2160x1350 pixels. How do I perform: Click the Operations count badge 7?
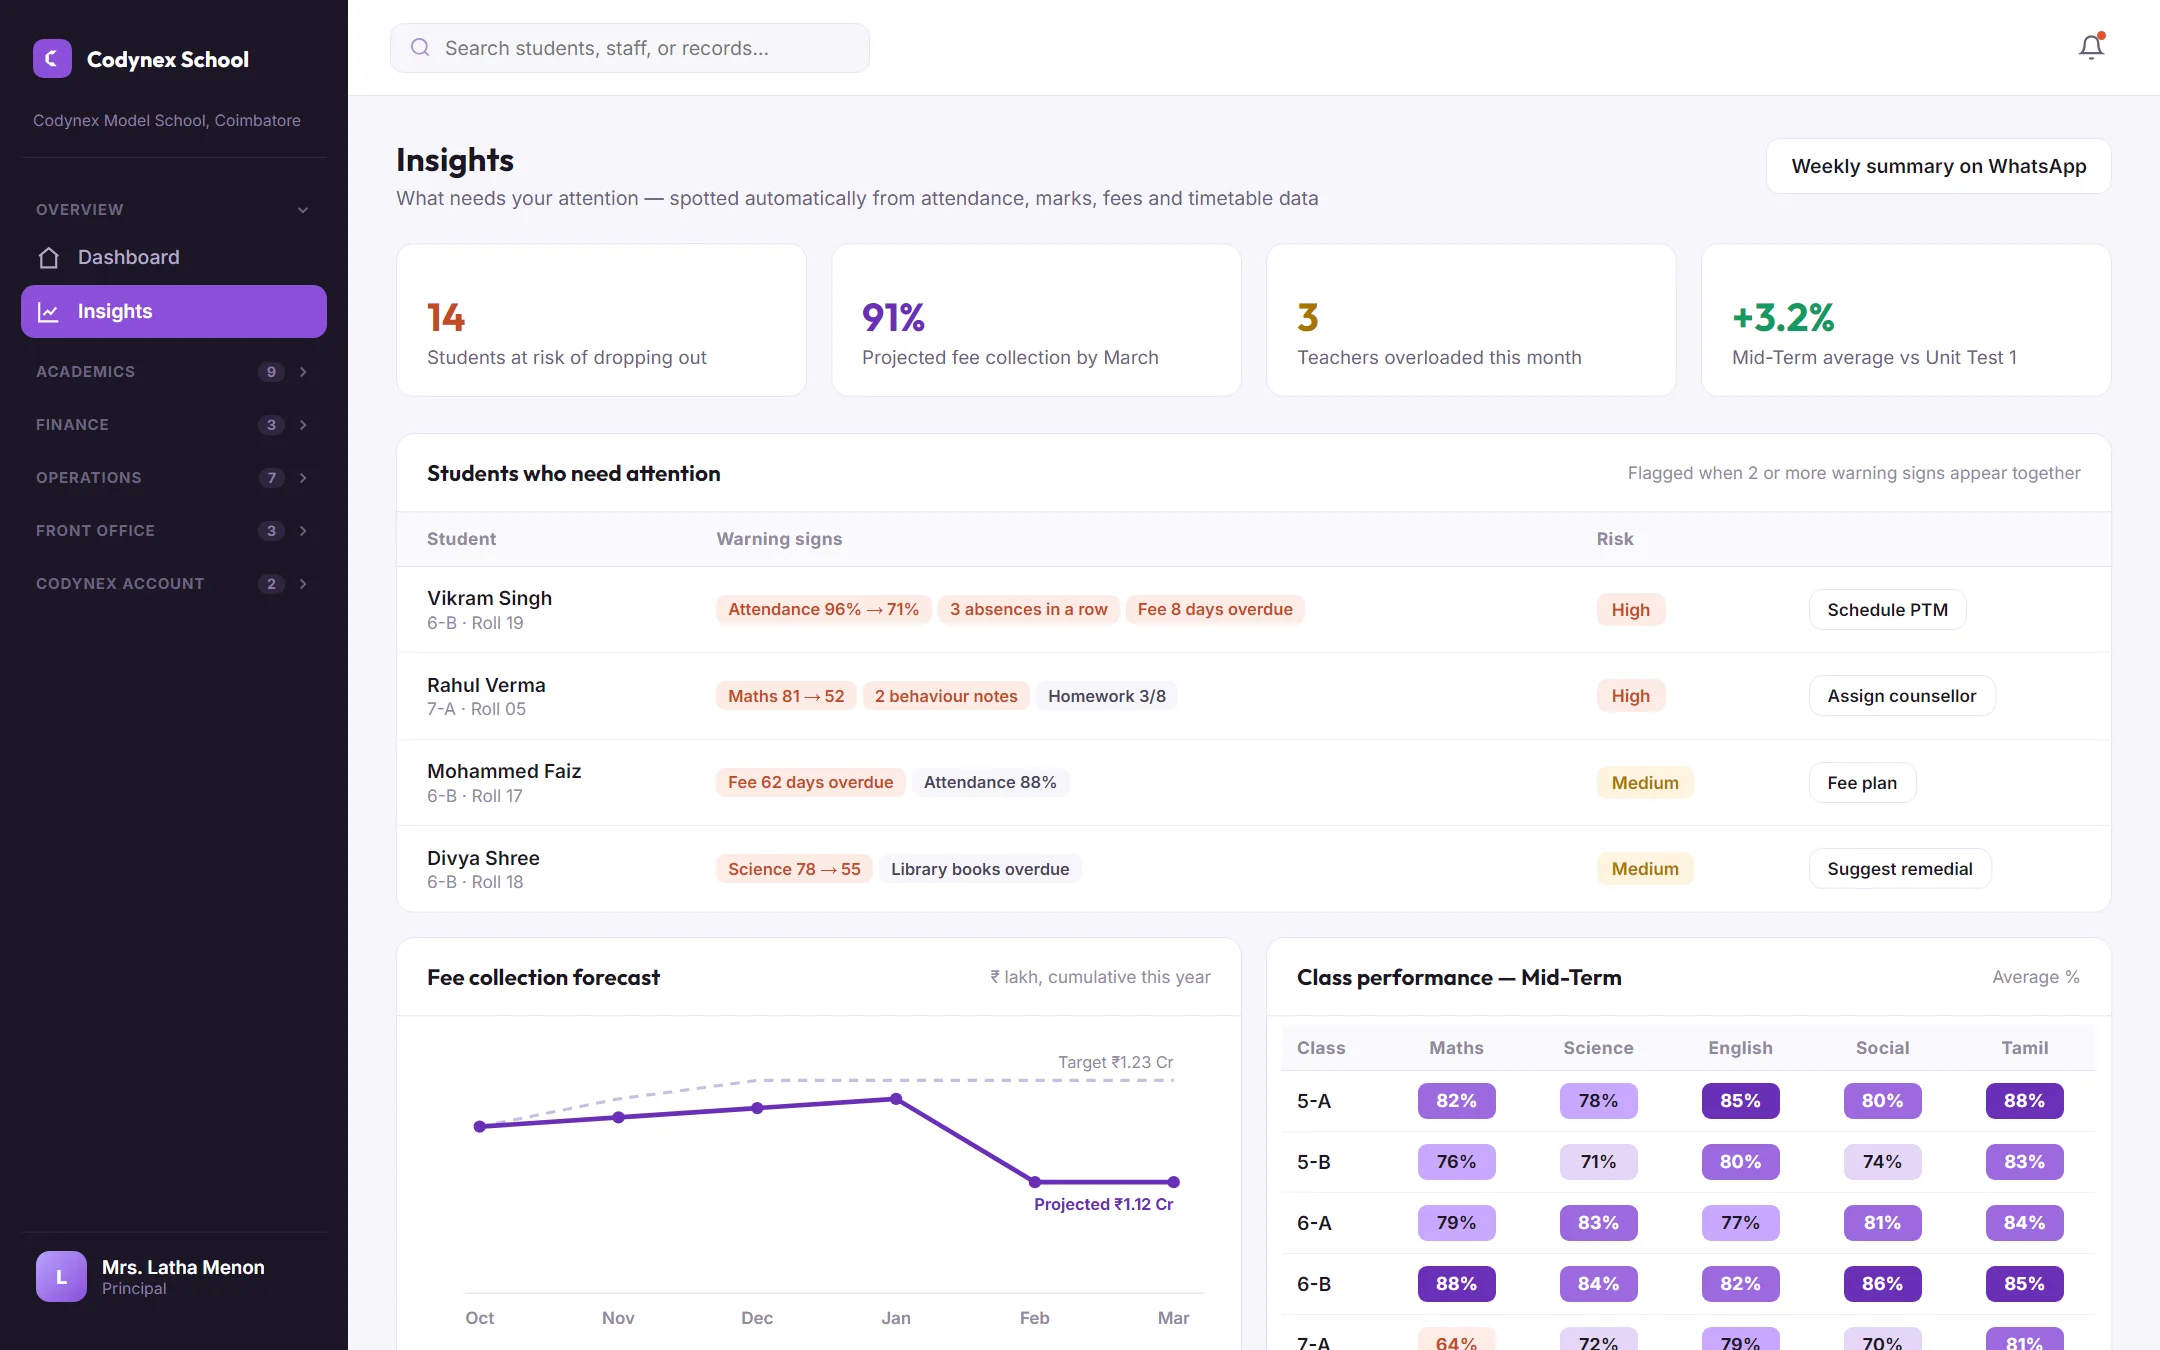coord(271,478)
